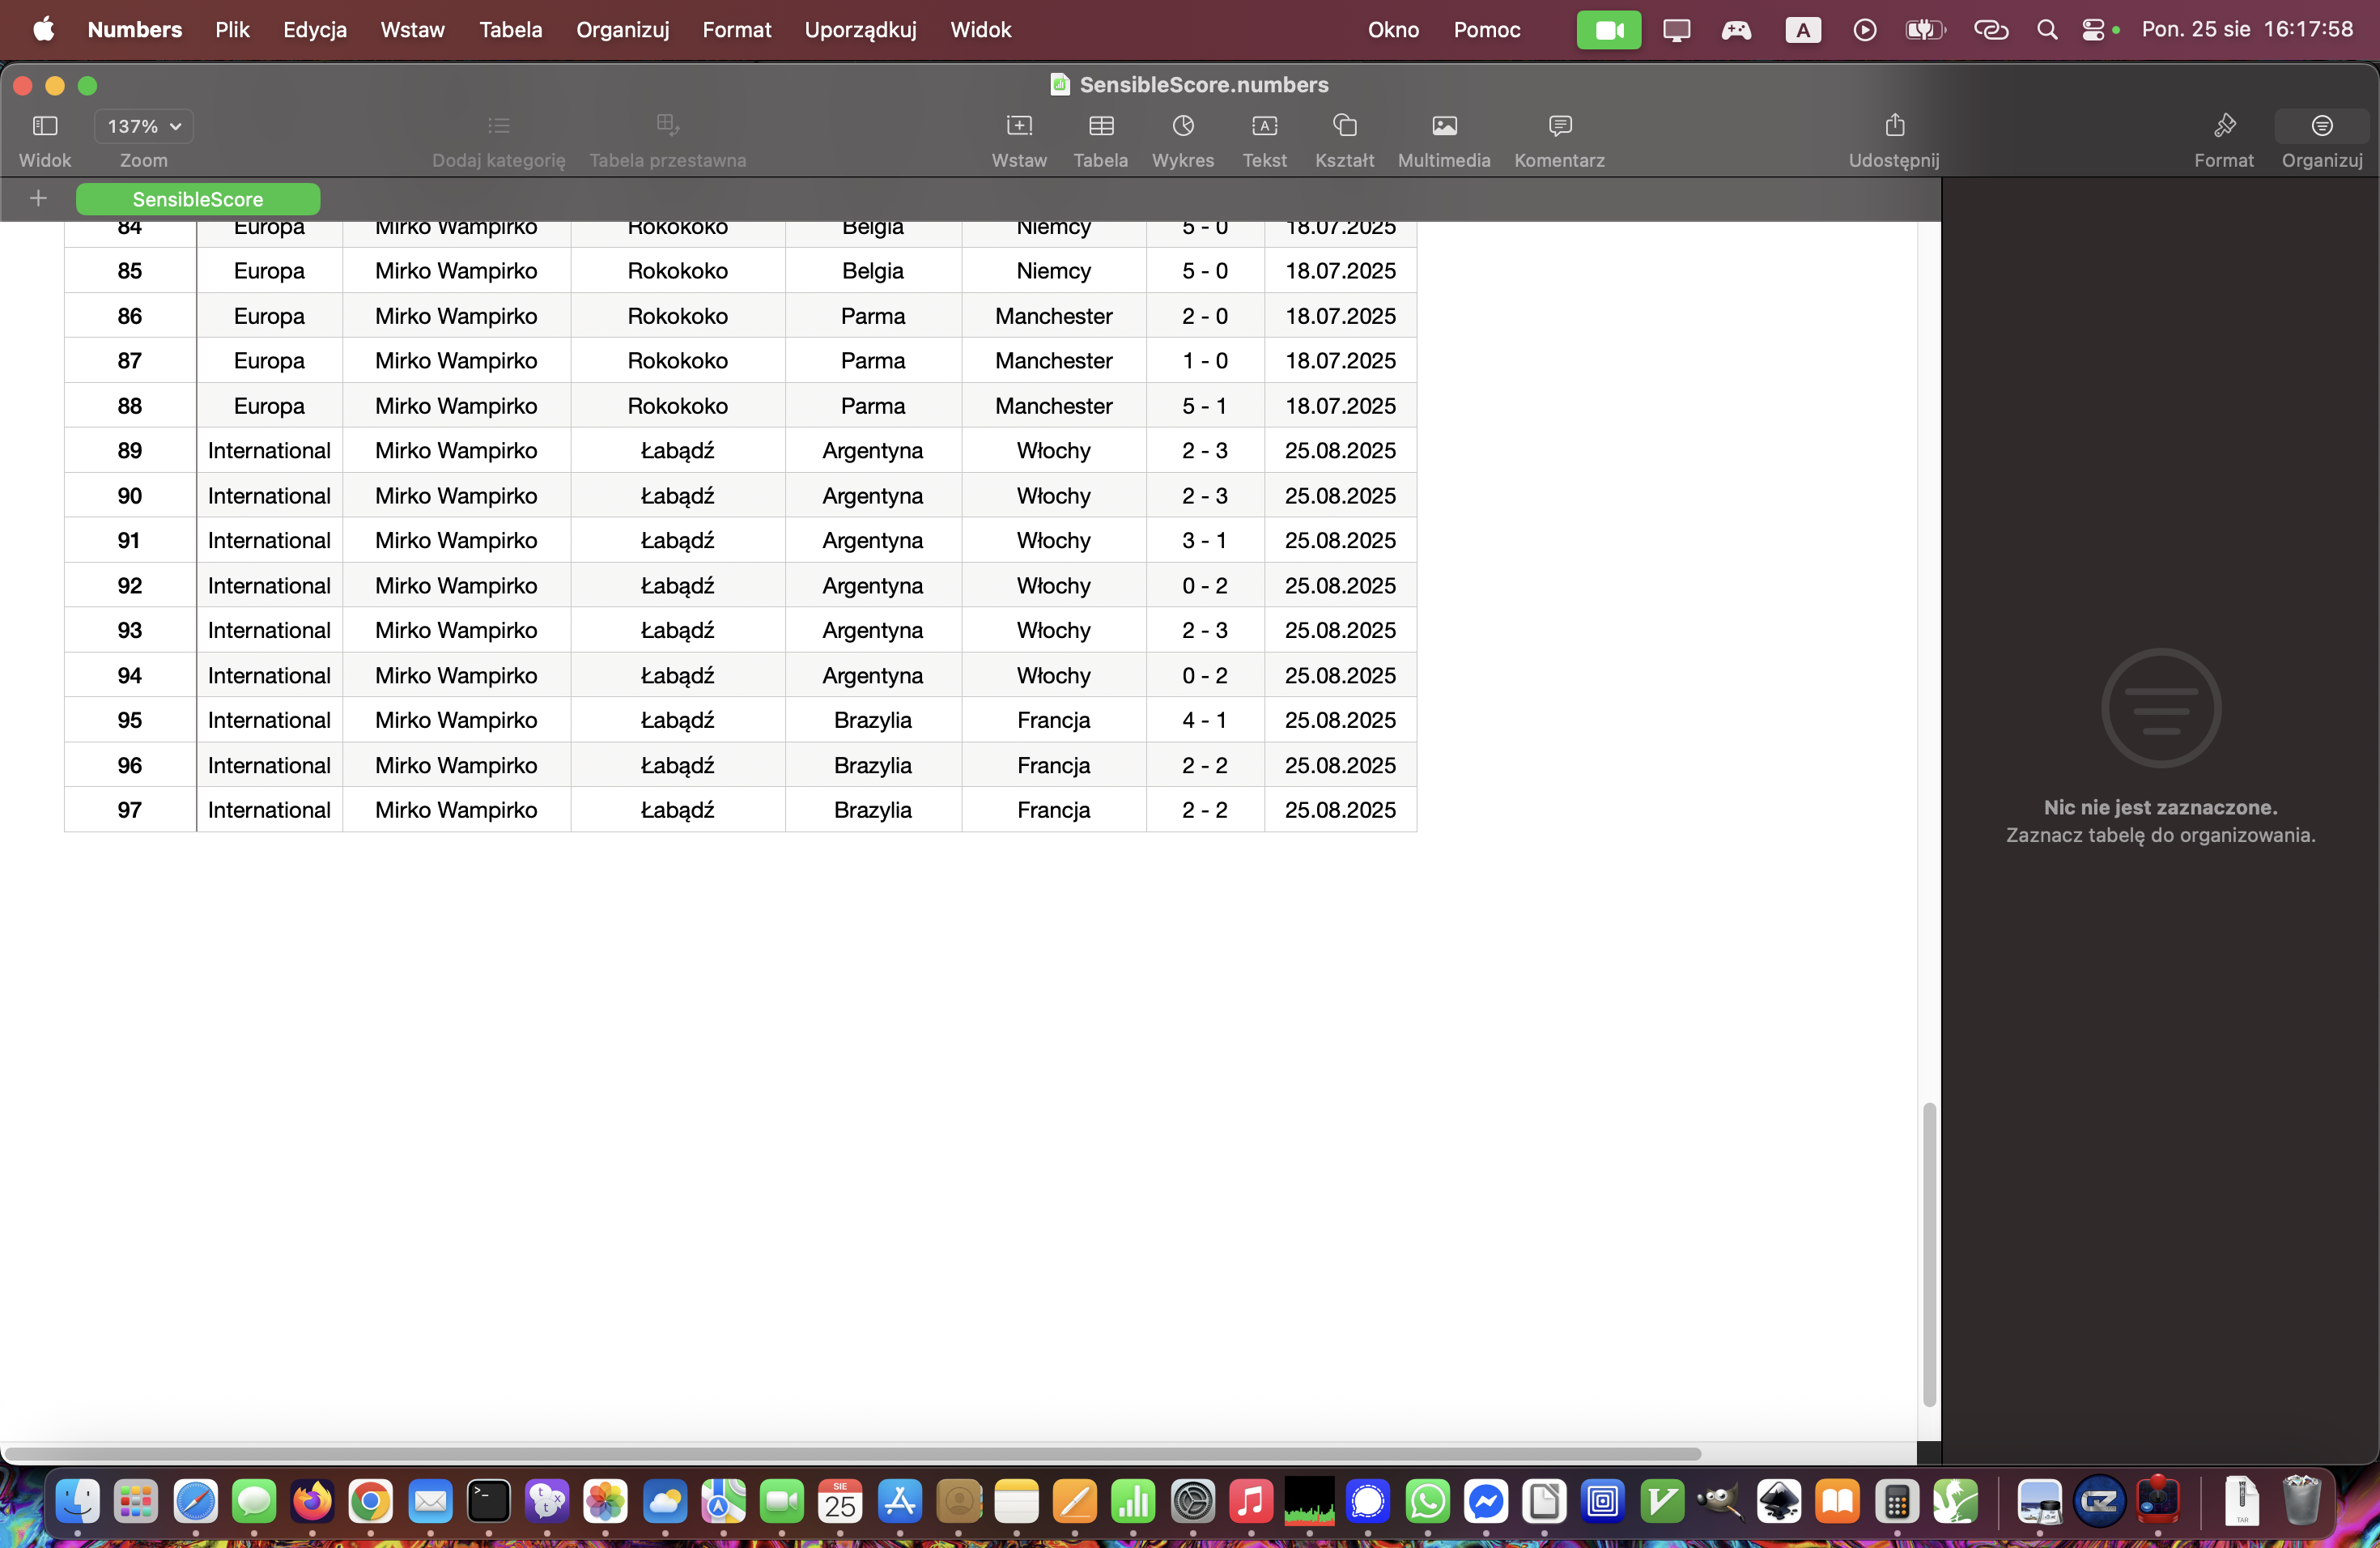Open the 137% zoom dropdown

(x=144, y=127)
